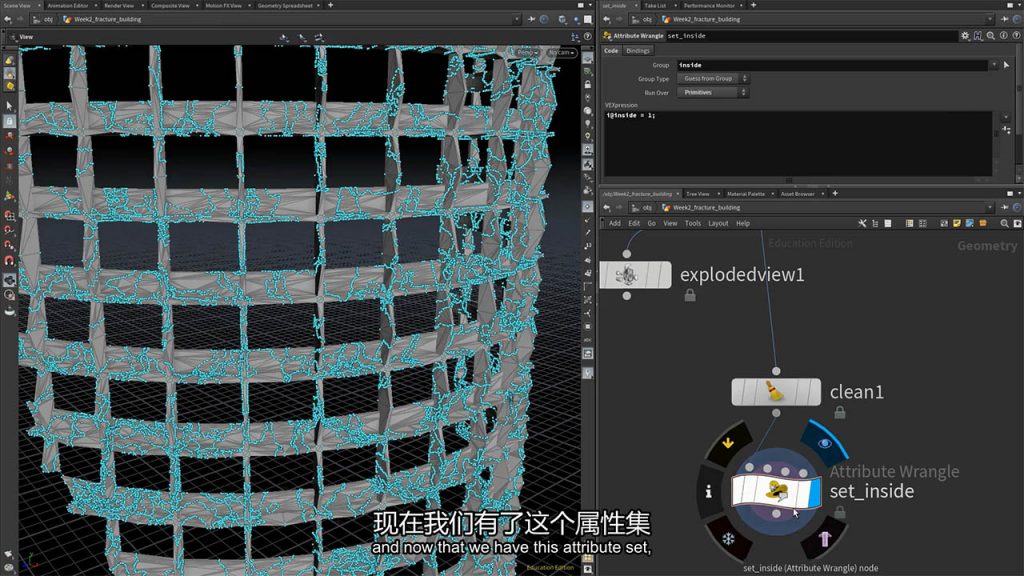Viewport: 1024px width, 576px height.
Task: Click the group selection arrow beside the Group field
Action: click(1006, 65)
